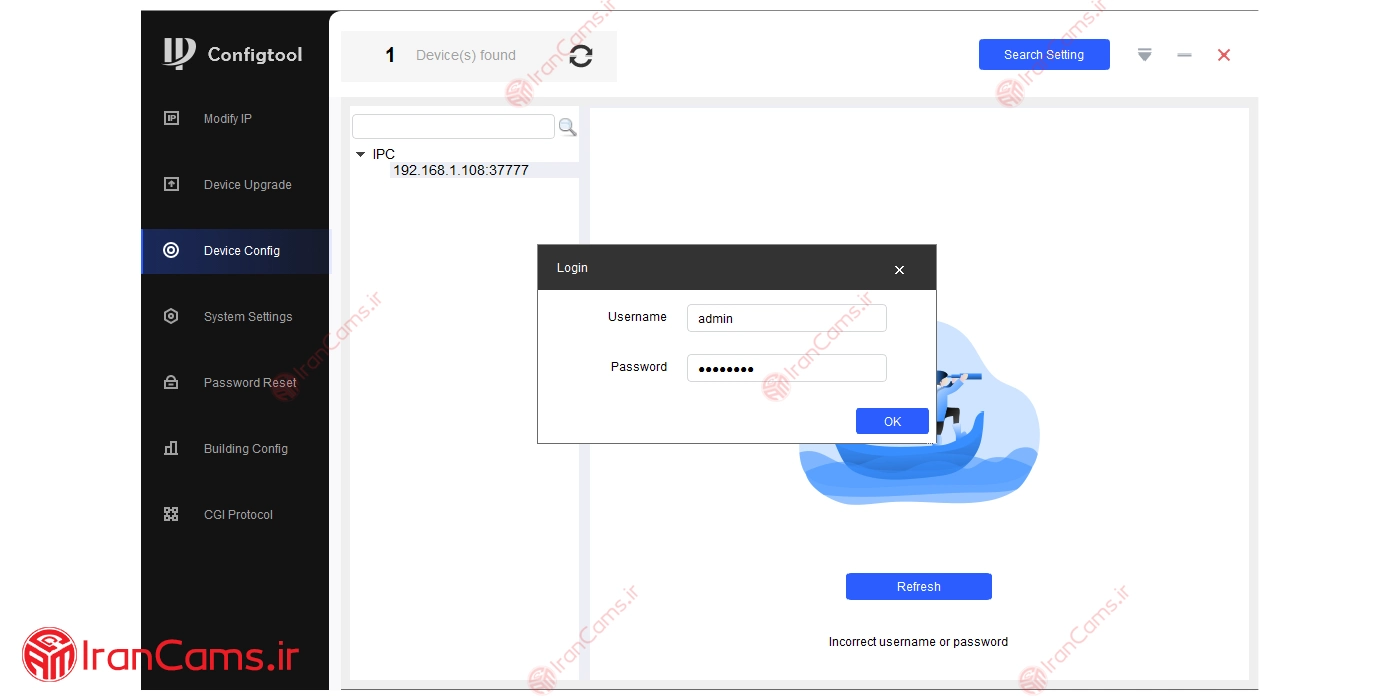Close the Login dialog
1400x700 pixels.
click(x=899, y=270)
